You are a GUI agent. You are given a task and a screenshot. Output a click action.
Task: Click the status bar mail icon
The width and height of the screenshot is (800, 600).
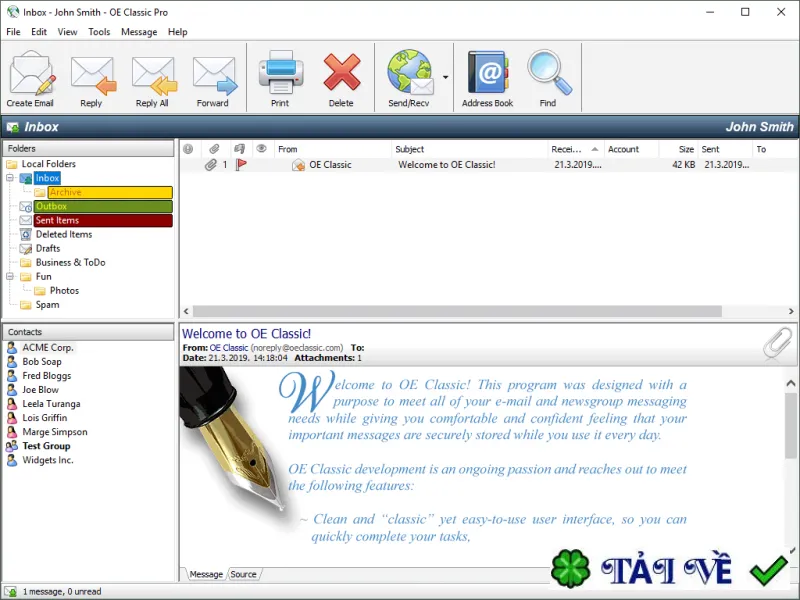tap(10, 592)
